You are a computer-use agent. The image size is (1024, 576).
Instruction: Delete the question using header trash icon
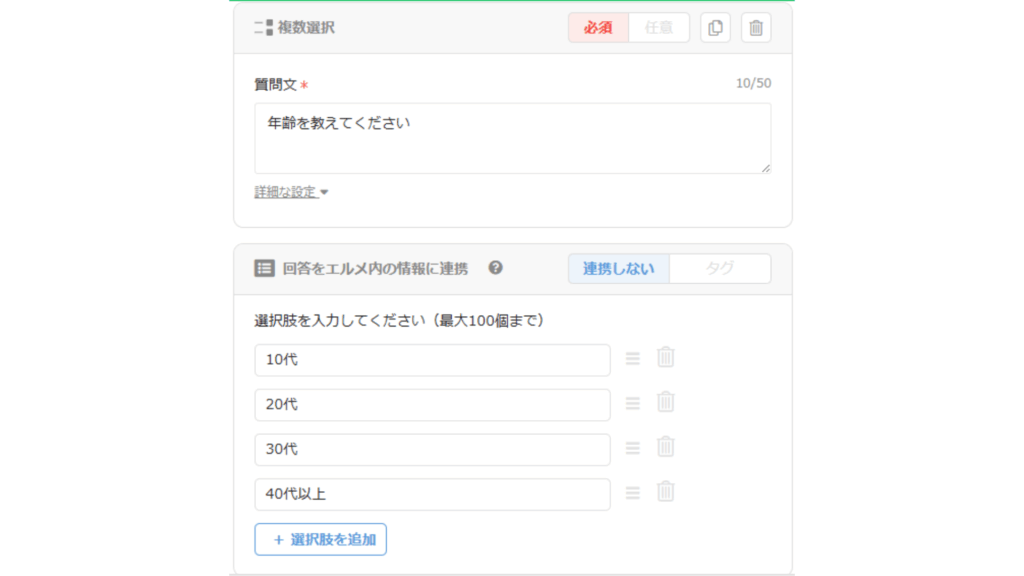[756, 28]
